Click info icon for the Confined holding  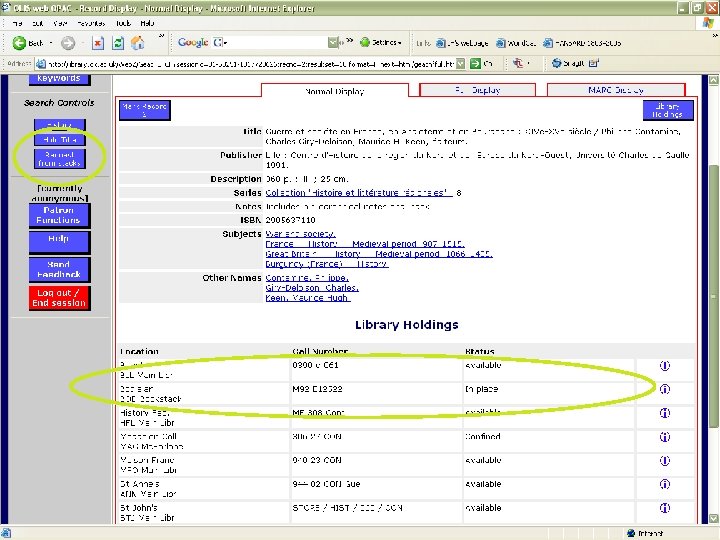(664, 437)
